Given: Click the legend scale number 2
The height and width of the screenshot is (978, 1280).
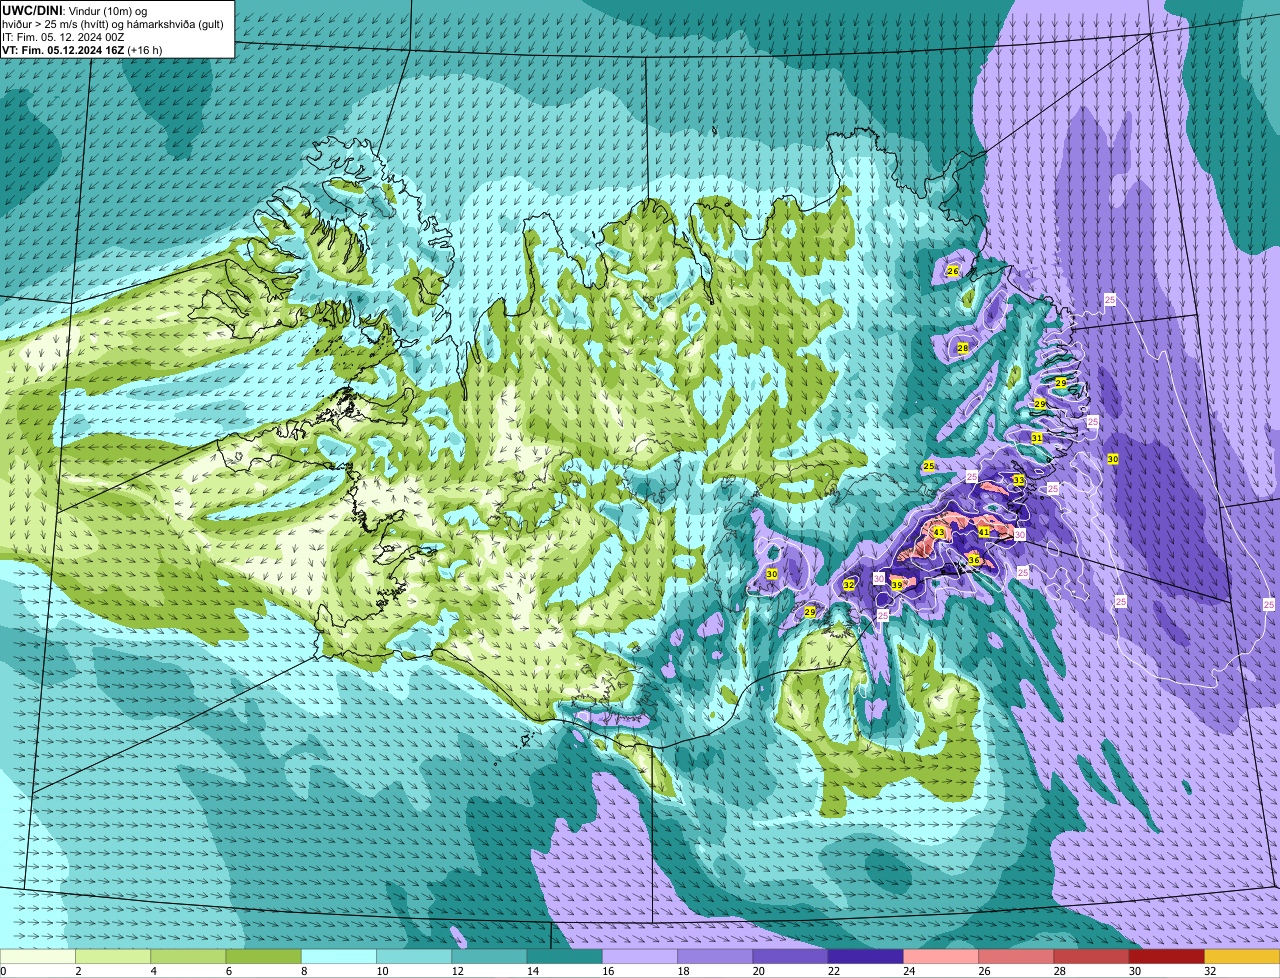Looking at the screenshot, I should [x=77, y=971].
